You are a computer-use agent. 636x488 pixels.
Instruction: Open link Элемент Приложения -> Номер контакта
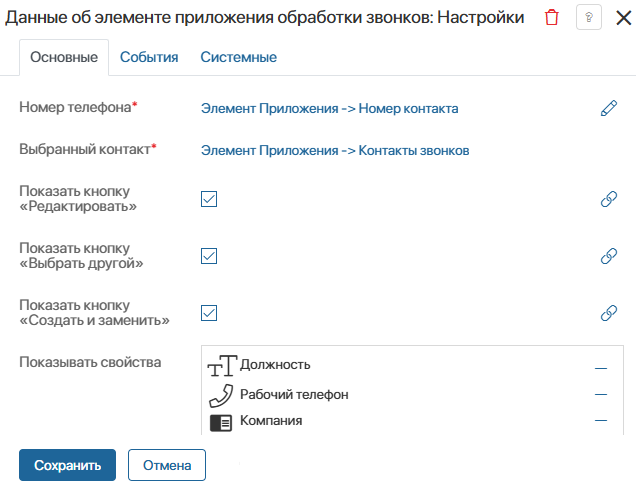pos(329,109)
